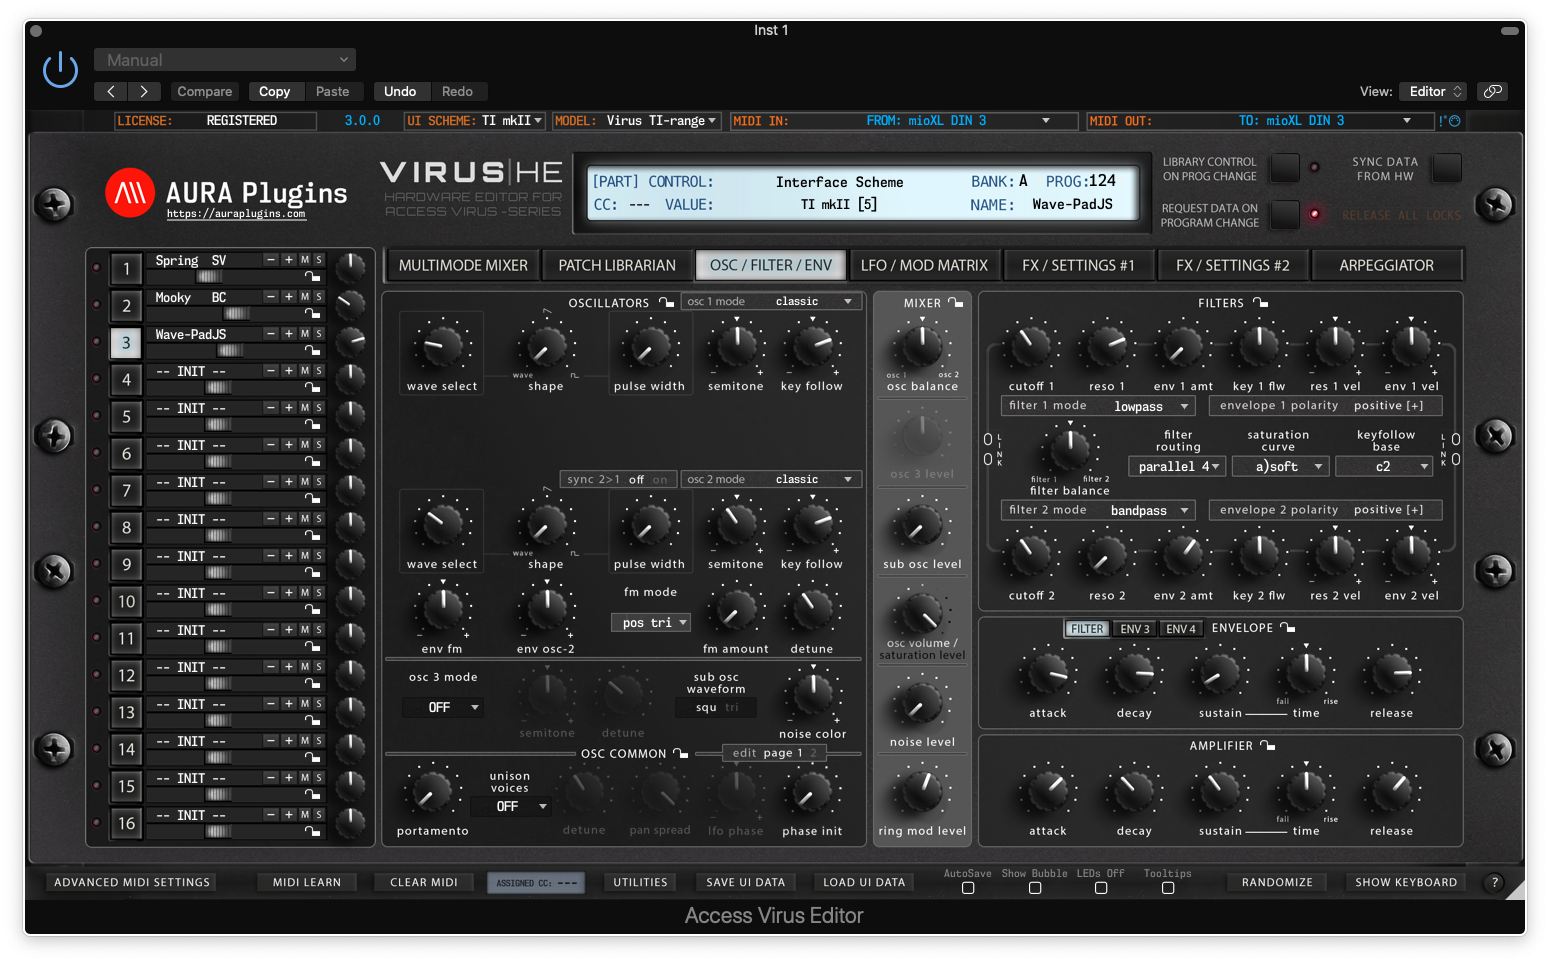Enable the Show Bubble checkbox
Screen dimensions: 1550x963
[x=1035, y=888]
